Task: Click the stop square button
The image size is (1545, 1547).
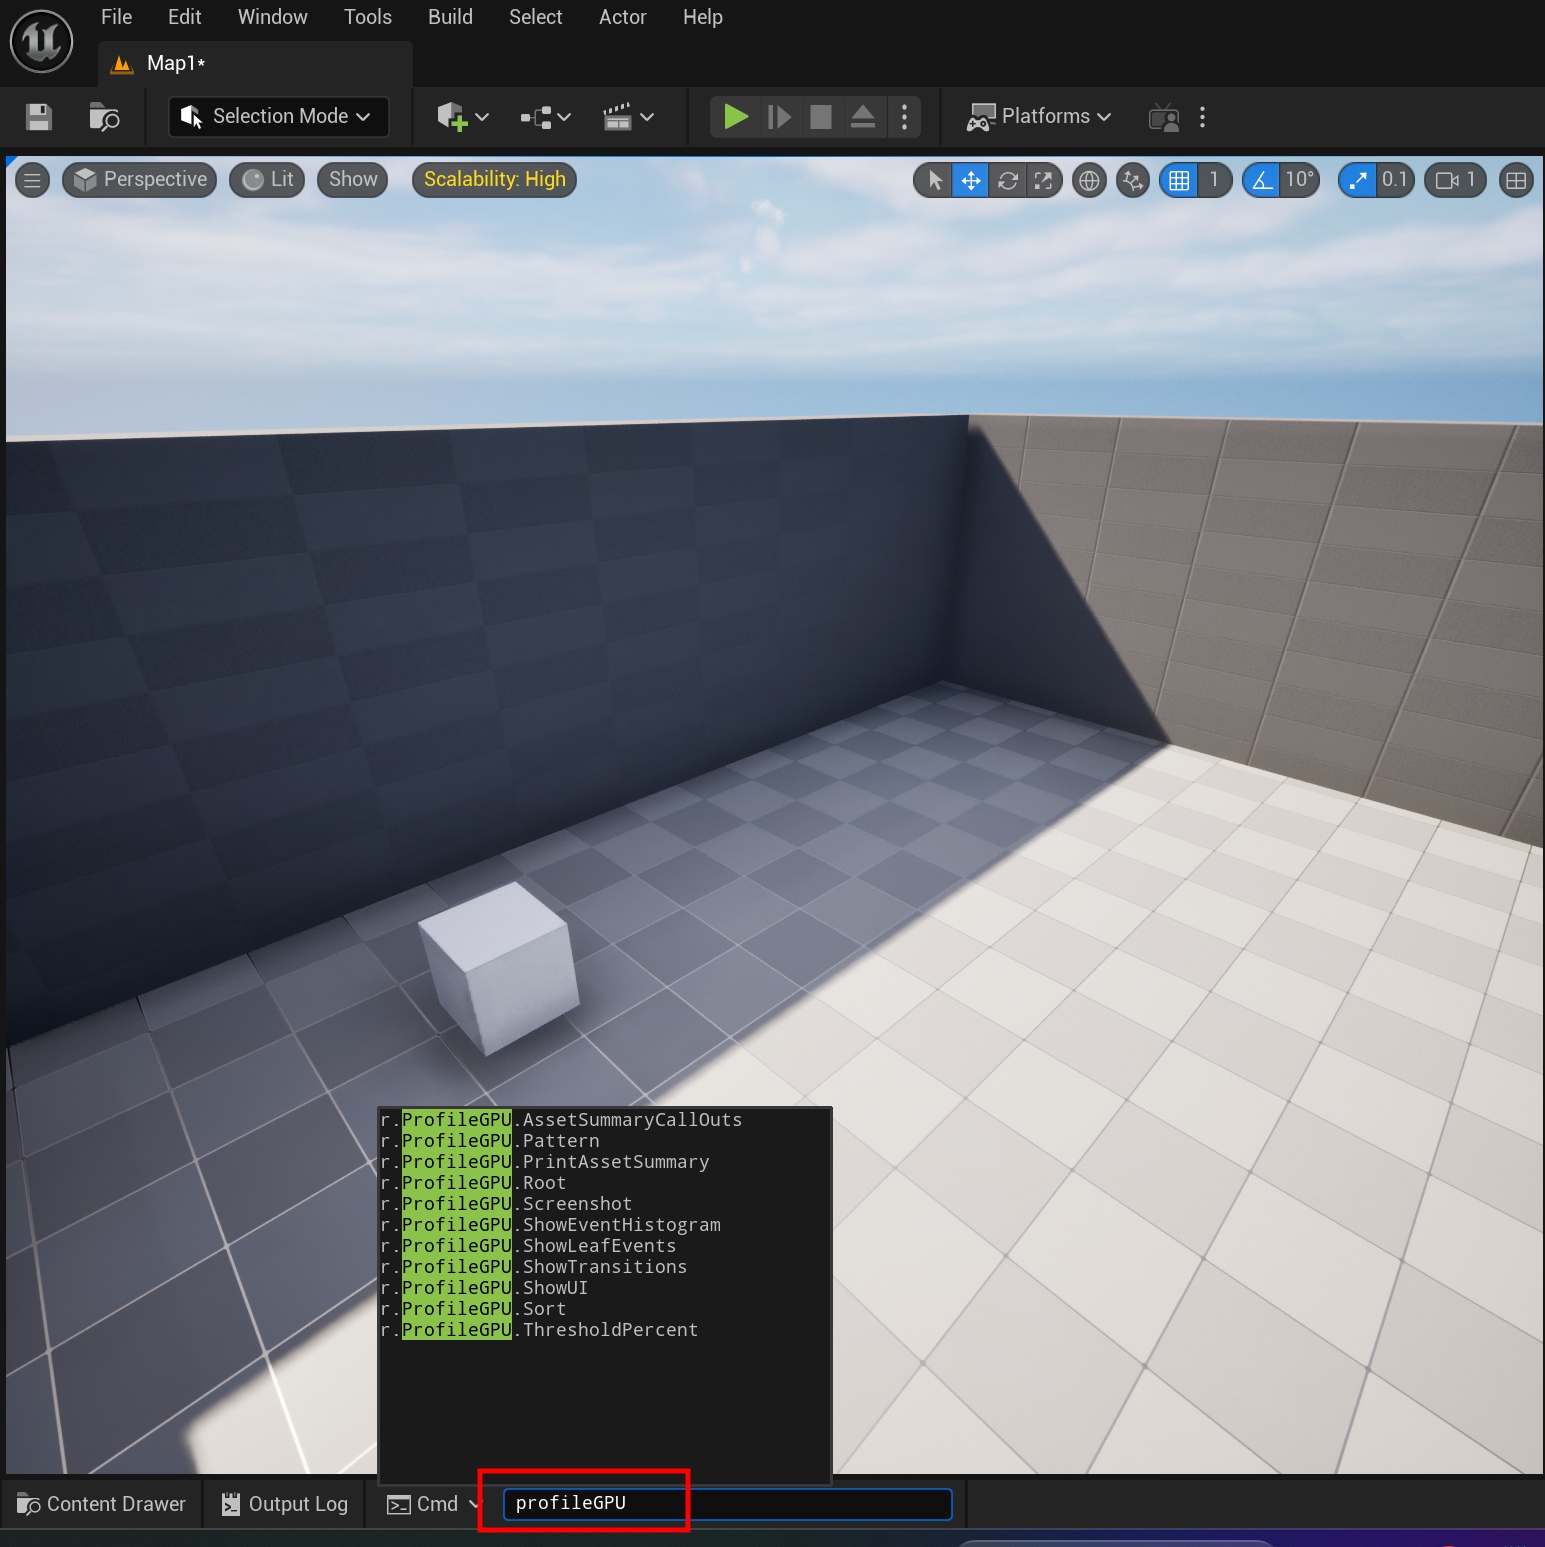Action: coord(821,117)
